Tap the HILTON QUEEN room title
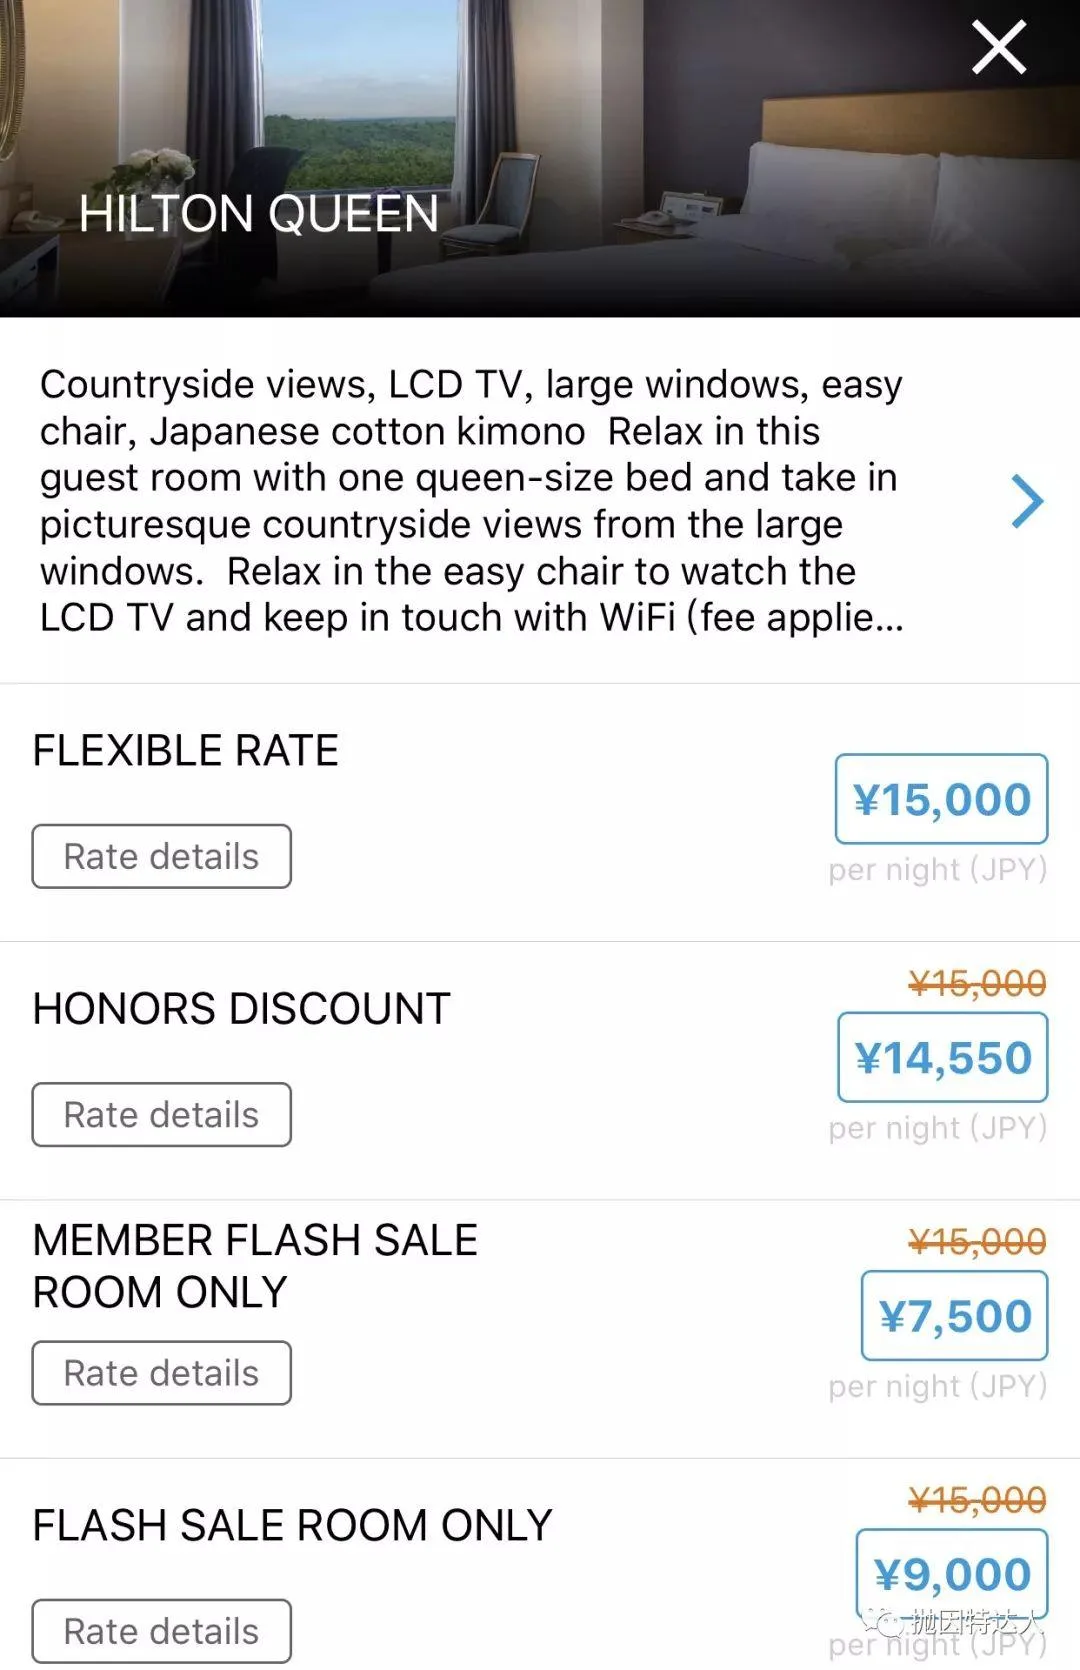The width and height of the screenshot is (1080, 1670). click(259, 214)
